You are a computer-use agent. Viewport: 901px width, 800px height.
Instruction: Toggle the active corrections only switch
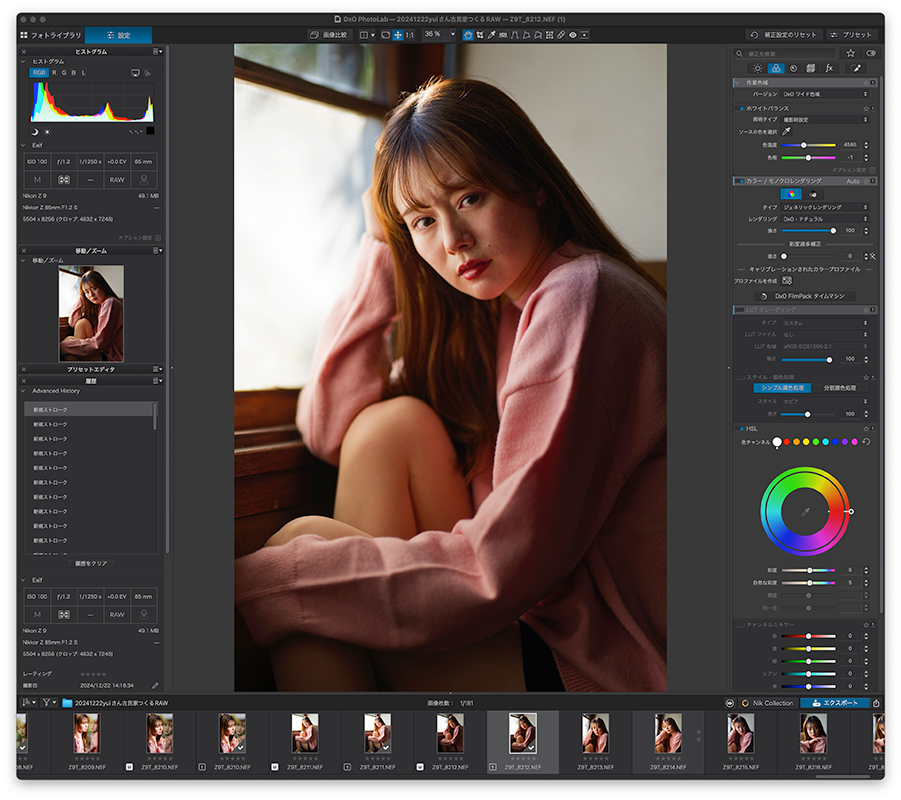pos(871,53)
